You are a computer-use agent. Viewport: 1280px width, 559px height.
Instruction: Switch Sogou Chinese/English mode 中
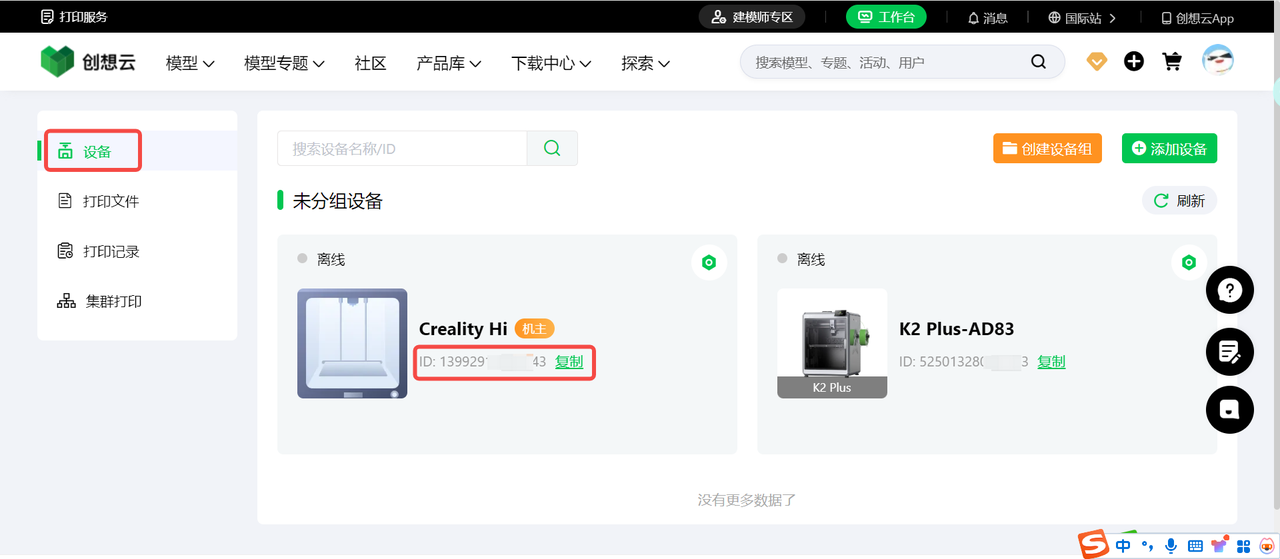click(1123, 546)
